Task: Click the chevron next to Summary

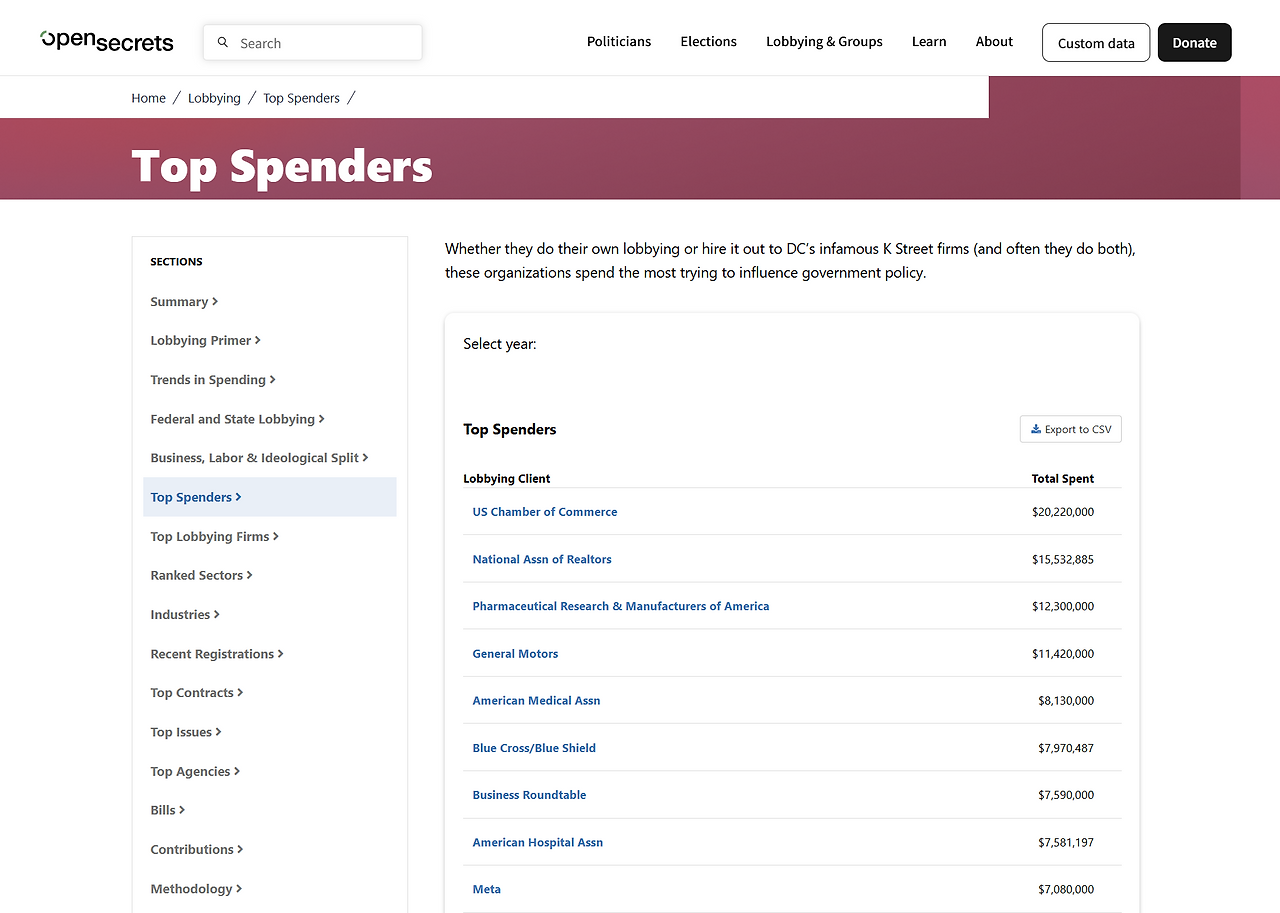Action: pyautogui.click(x=215, y=302)
